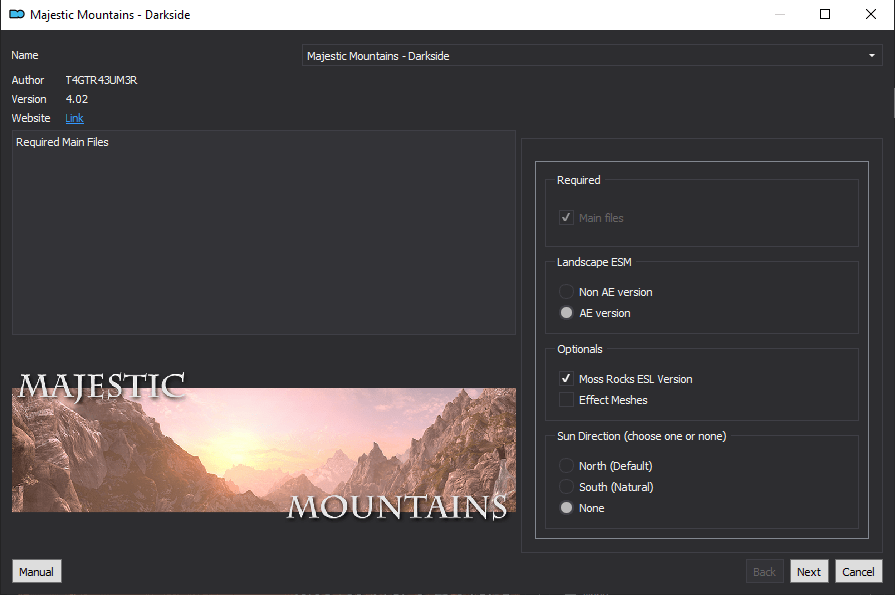Click the Optionals group label
This screenshot has width=895, height=595.
580,349
